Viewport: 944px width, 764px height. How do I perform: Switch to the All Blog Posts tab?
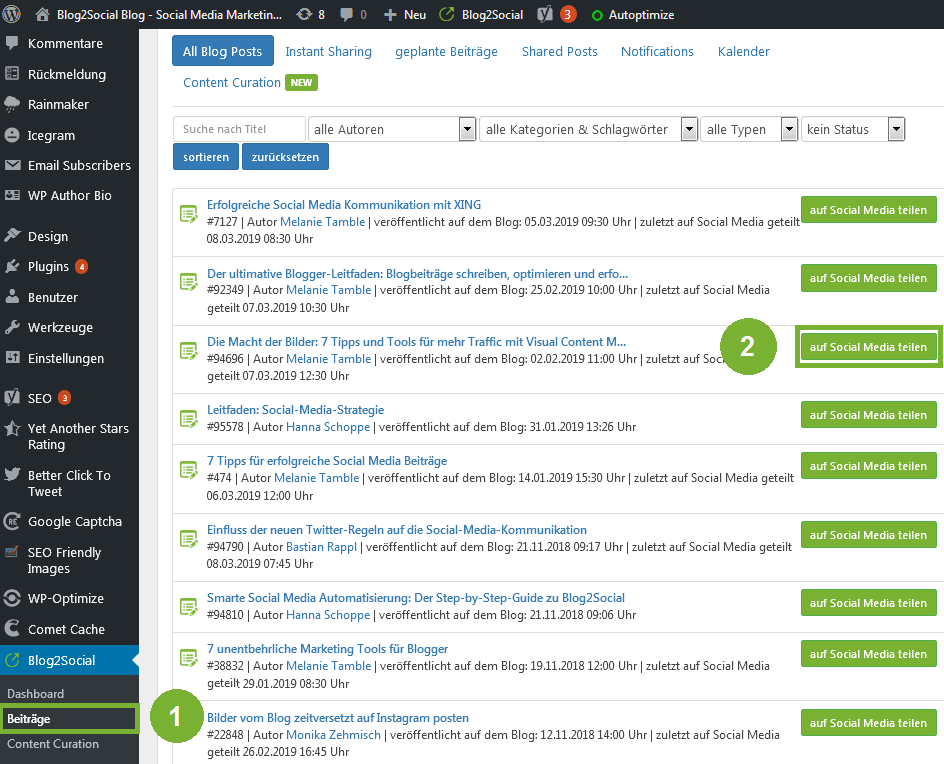tap(223, 51)
